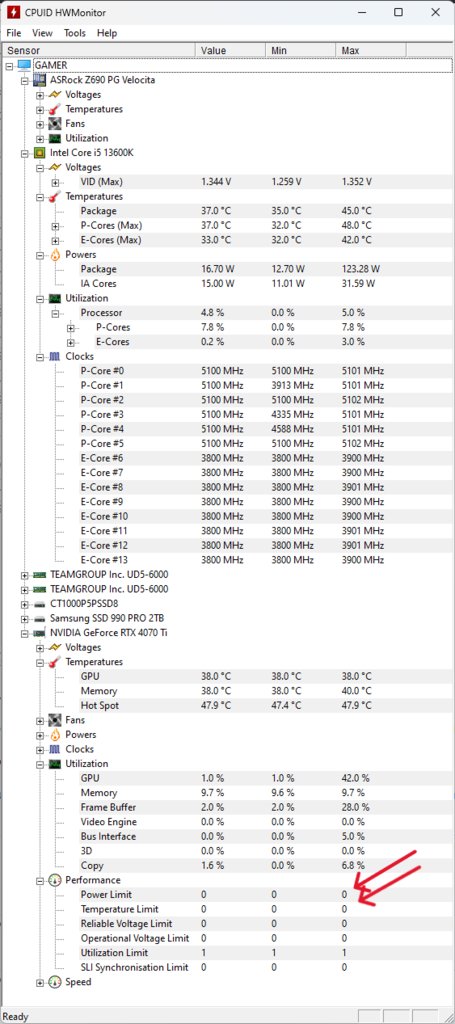Screen dimensions: 455x1024
Task: Expand the motherboard Voltages node
Action: [x=40, y=95]
